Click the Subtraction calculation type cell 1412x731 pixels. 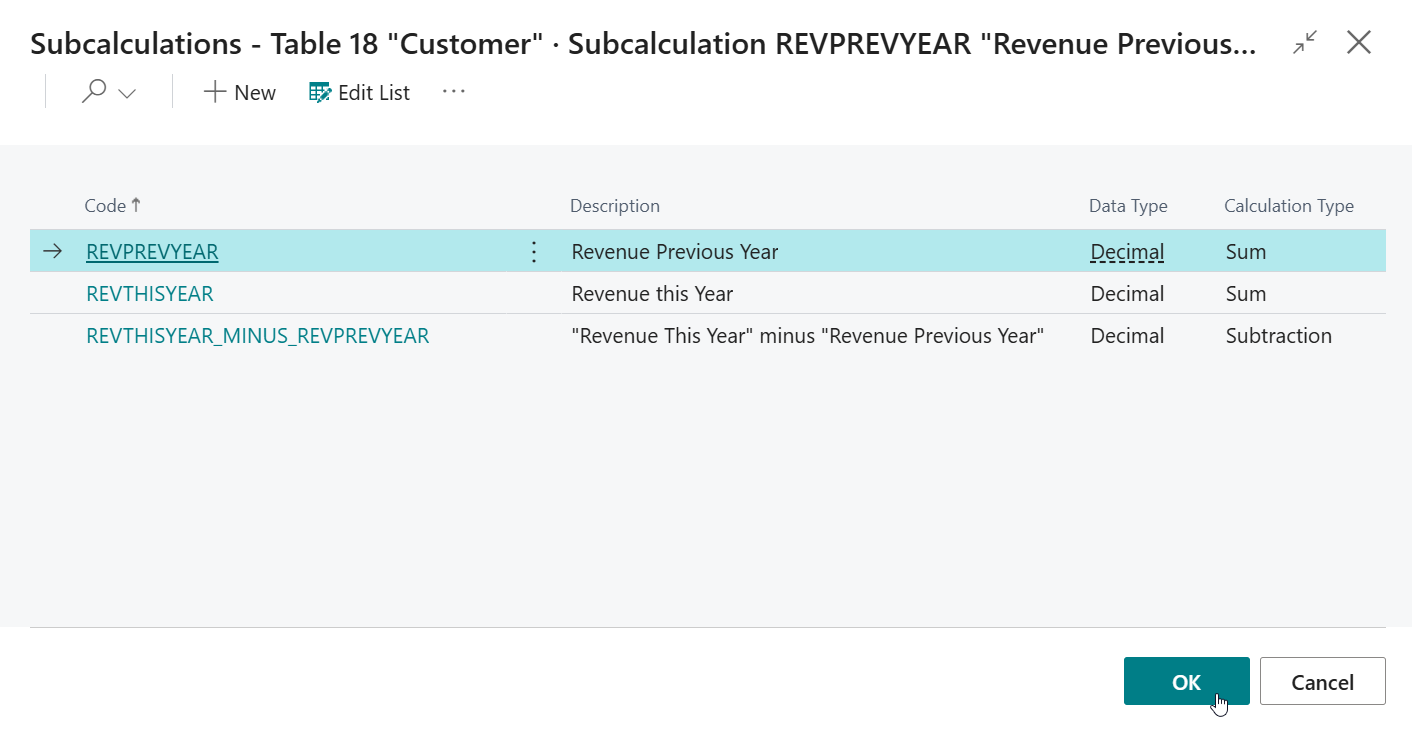1278,336
